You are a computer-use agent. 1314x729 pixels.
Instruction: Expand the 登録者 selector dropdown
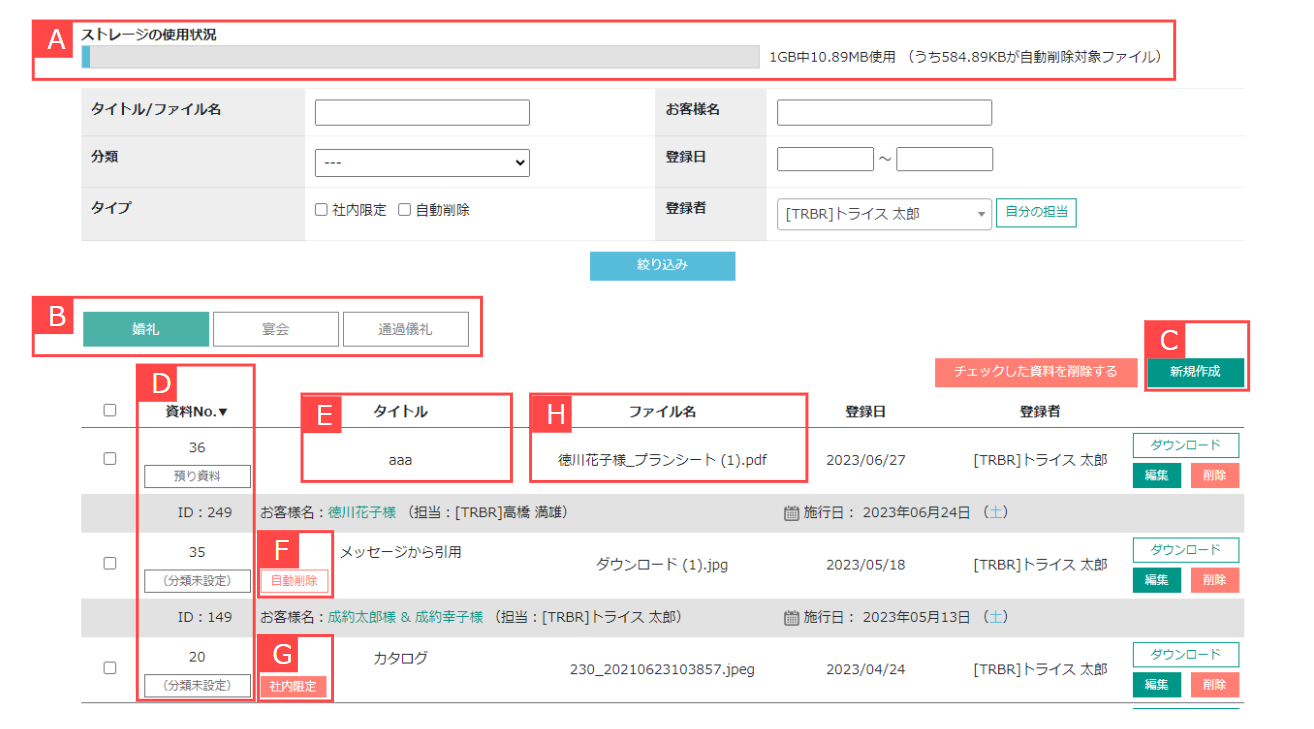pyautogui.click(x=884, y=214)
